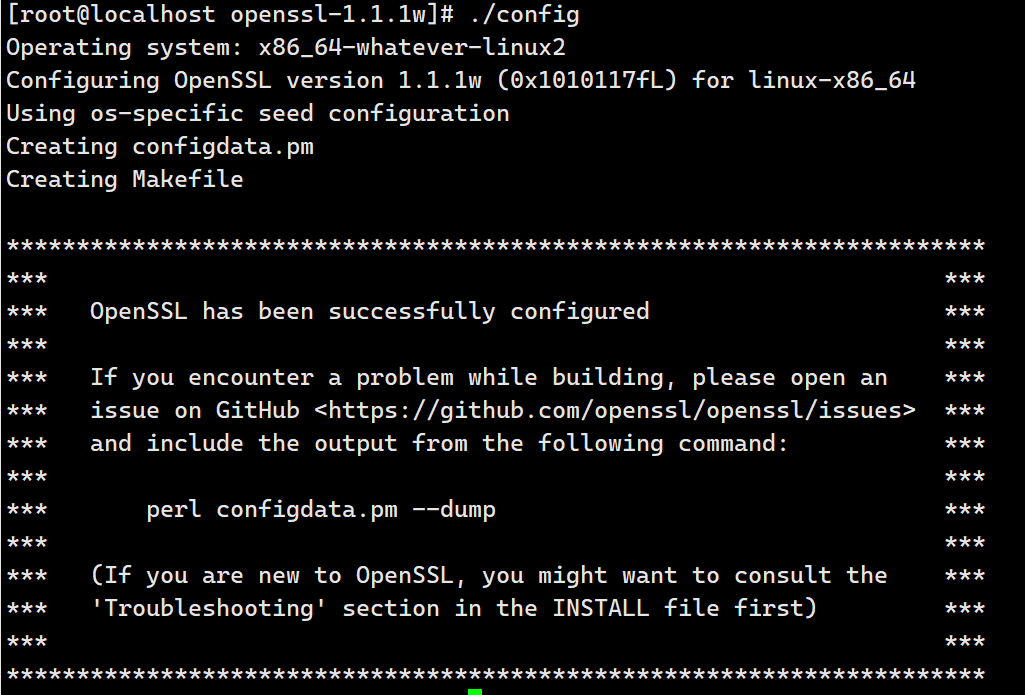
Task: Click the 'x86_64-whatever-linux2' operating system text
Action: pyautogui.click(x=412, y=48)
